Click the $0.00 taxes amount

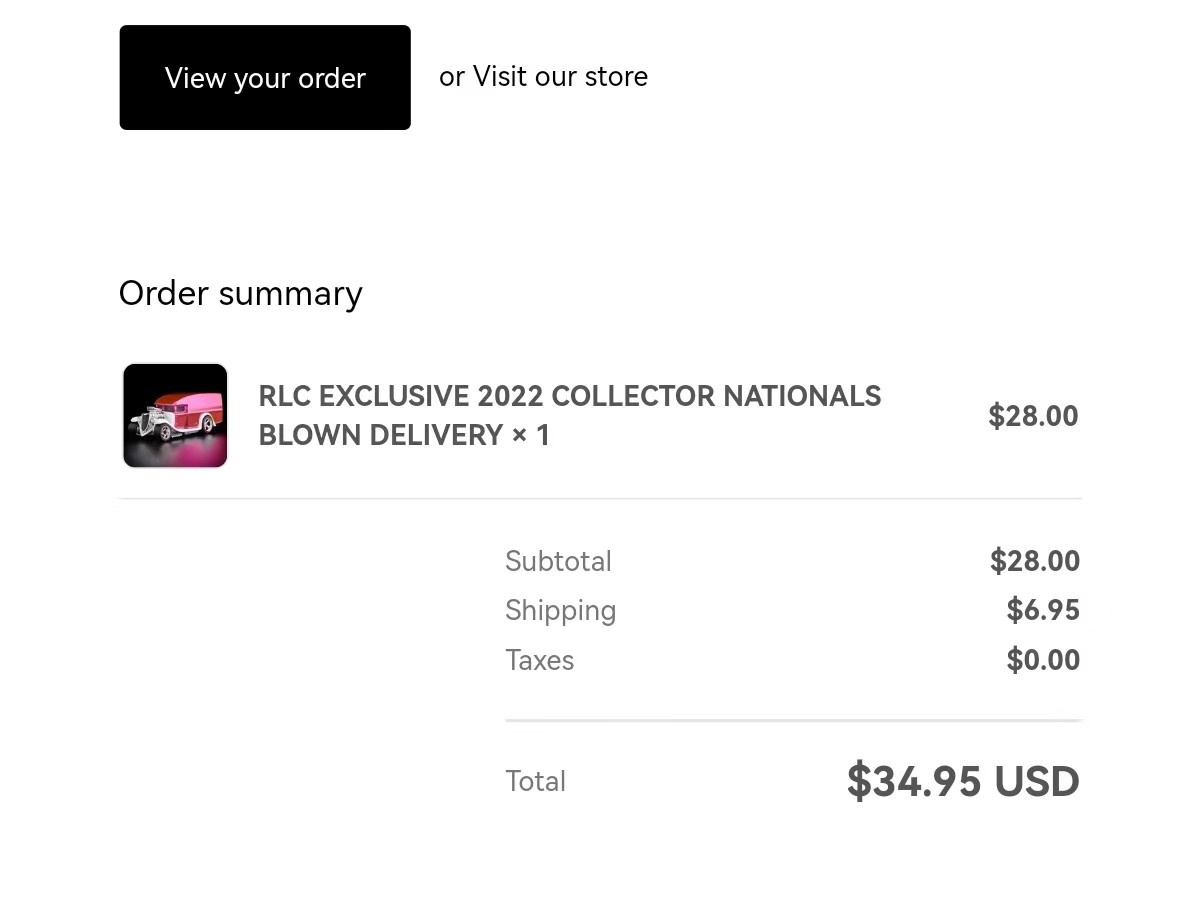1043,660
